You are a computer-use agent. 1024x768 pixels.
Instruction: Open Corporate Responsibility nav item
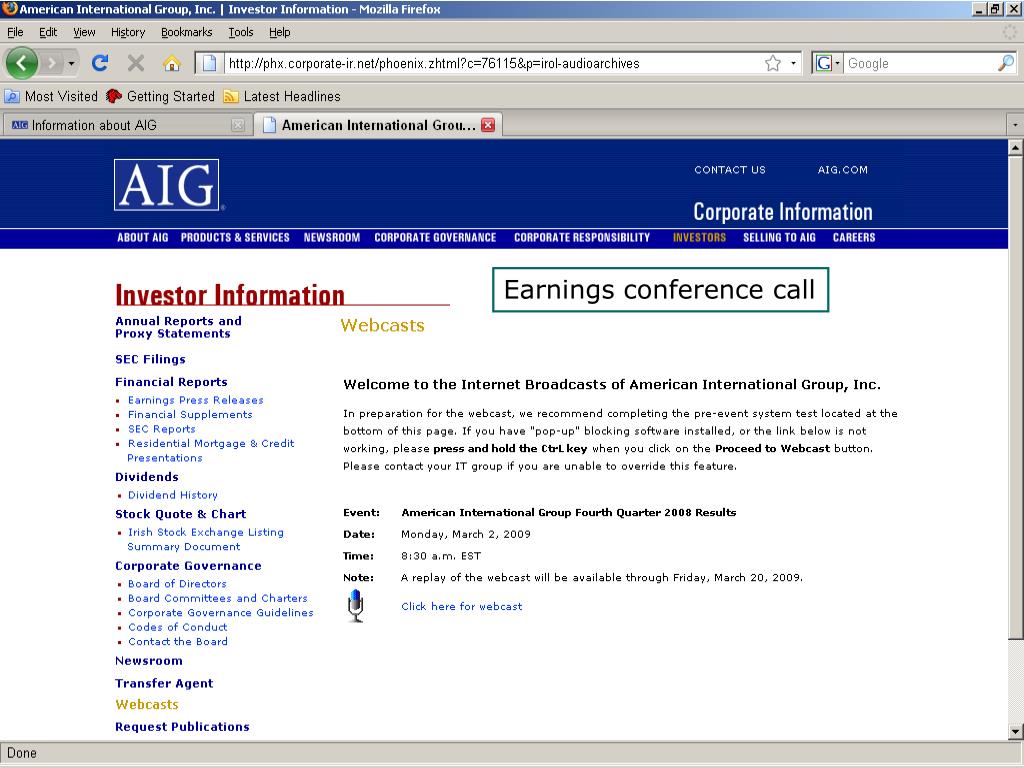(582, 238)
